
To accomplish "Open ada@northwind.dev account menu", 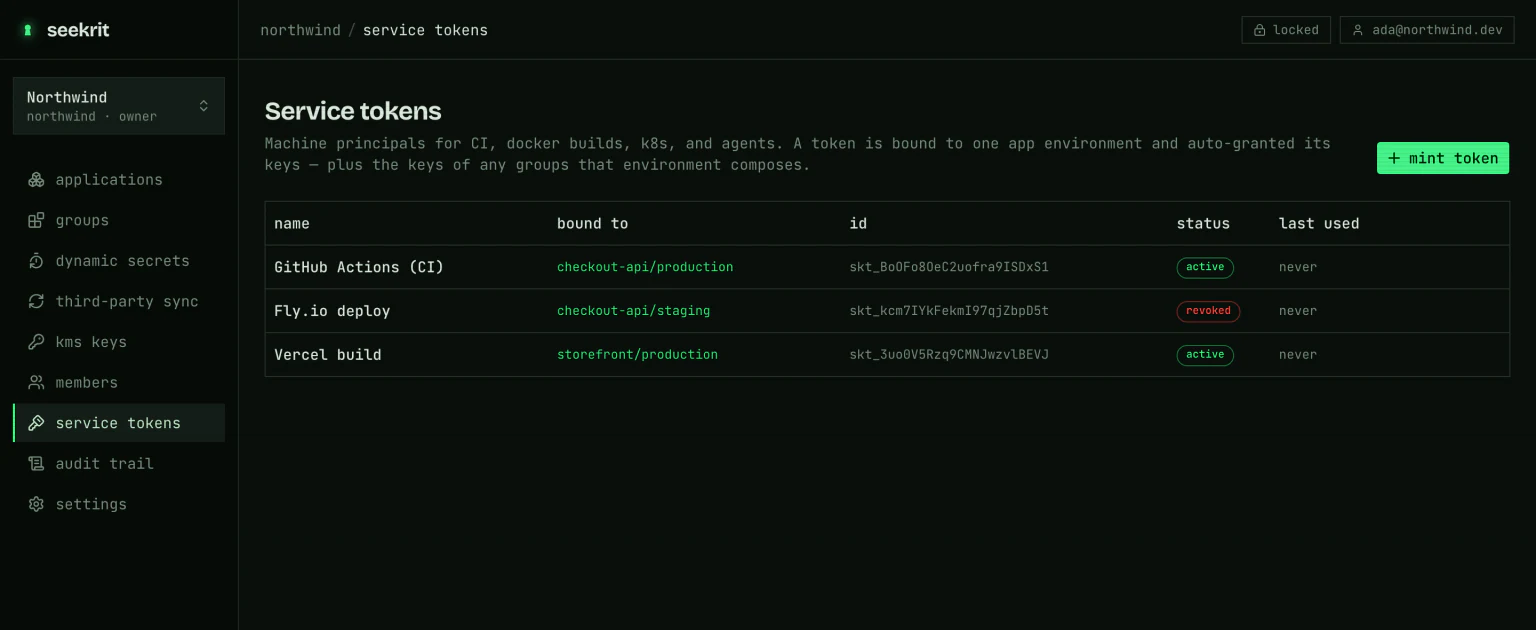I will (x=1427, y=30).
